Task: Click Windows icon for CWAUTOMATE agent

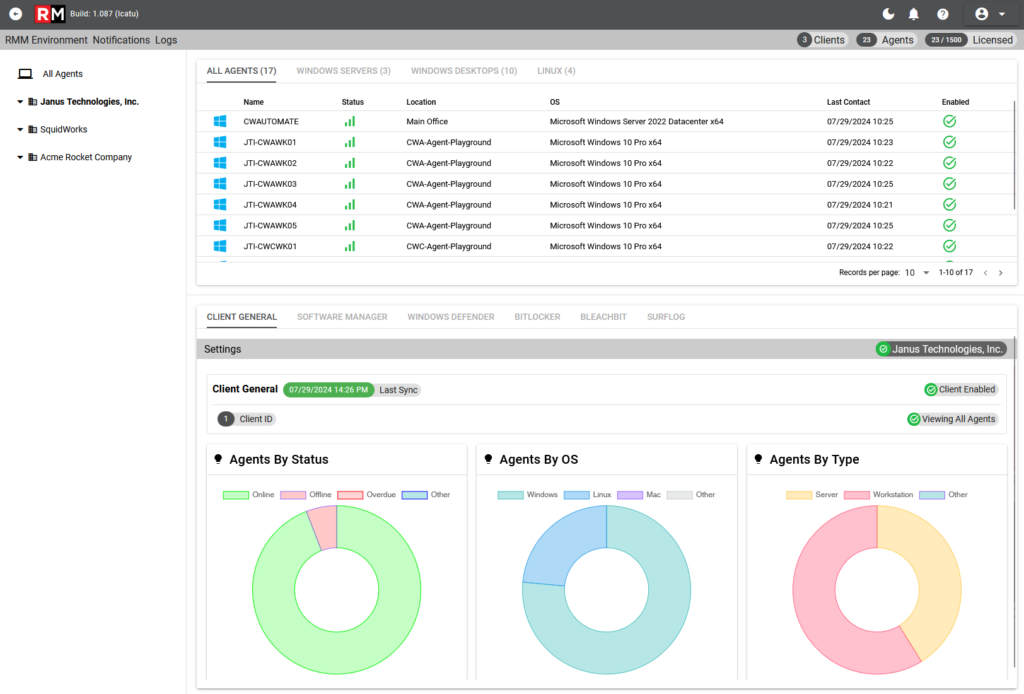Action: pos(220,121)
